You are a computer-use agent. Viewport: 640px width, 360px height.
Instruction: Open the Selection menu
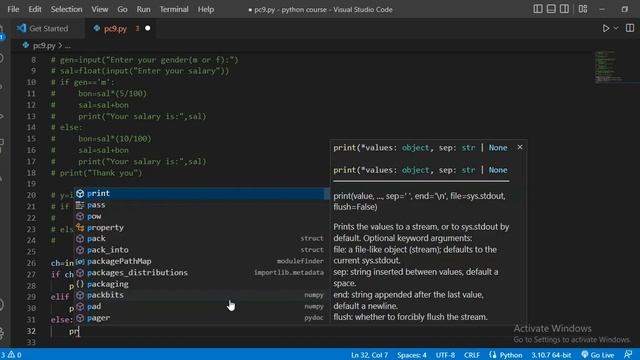[x=66, y=9]
